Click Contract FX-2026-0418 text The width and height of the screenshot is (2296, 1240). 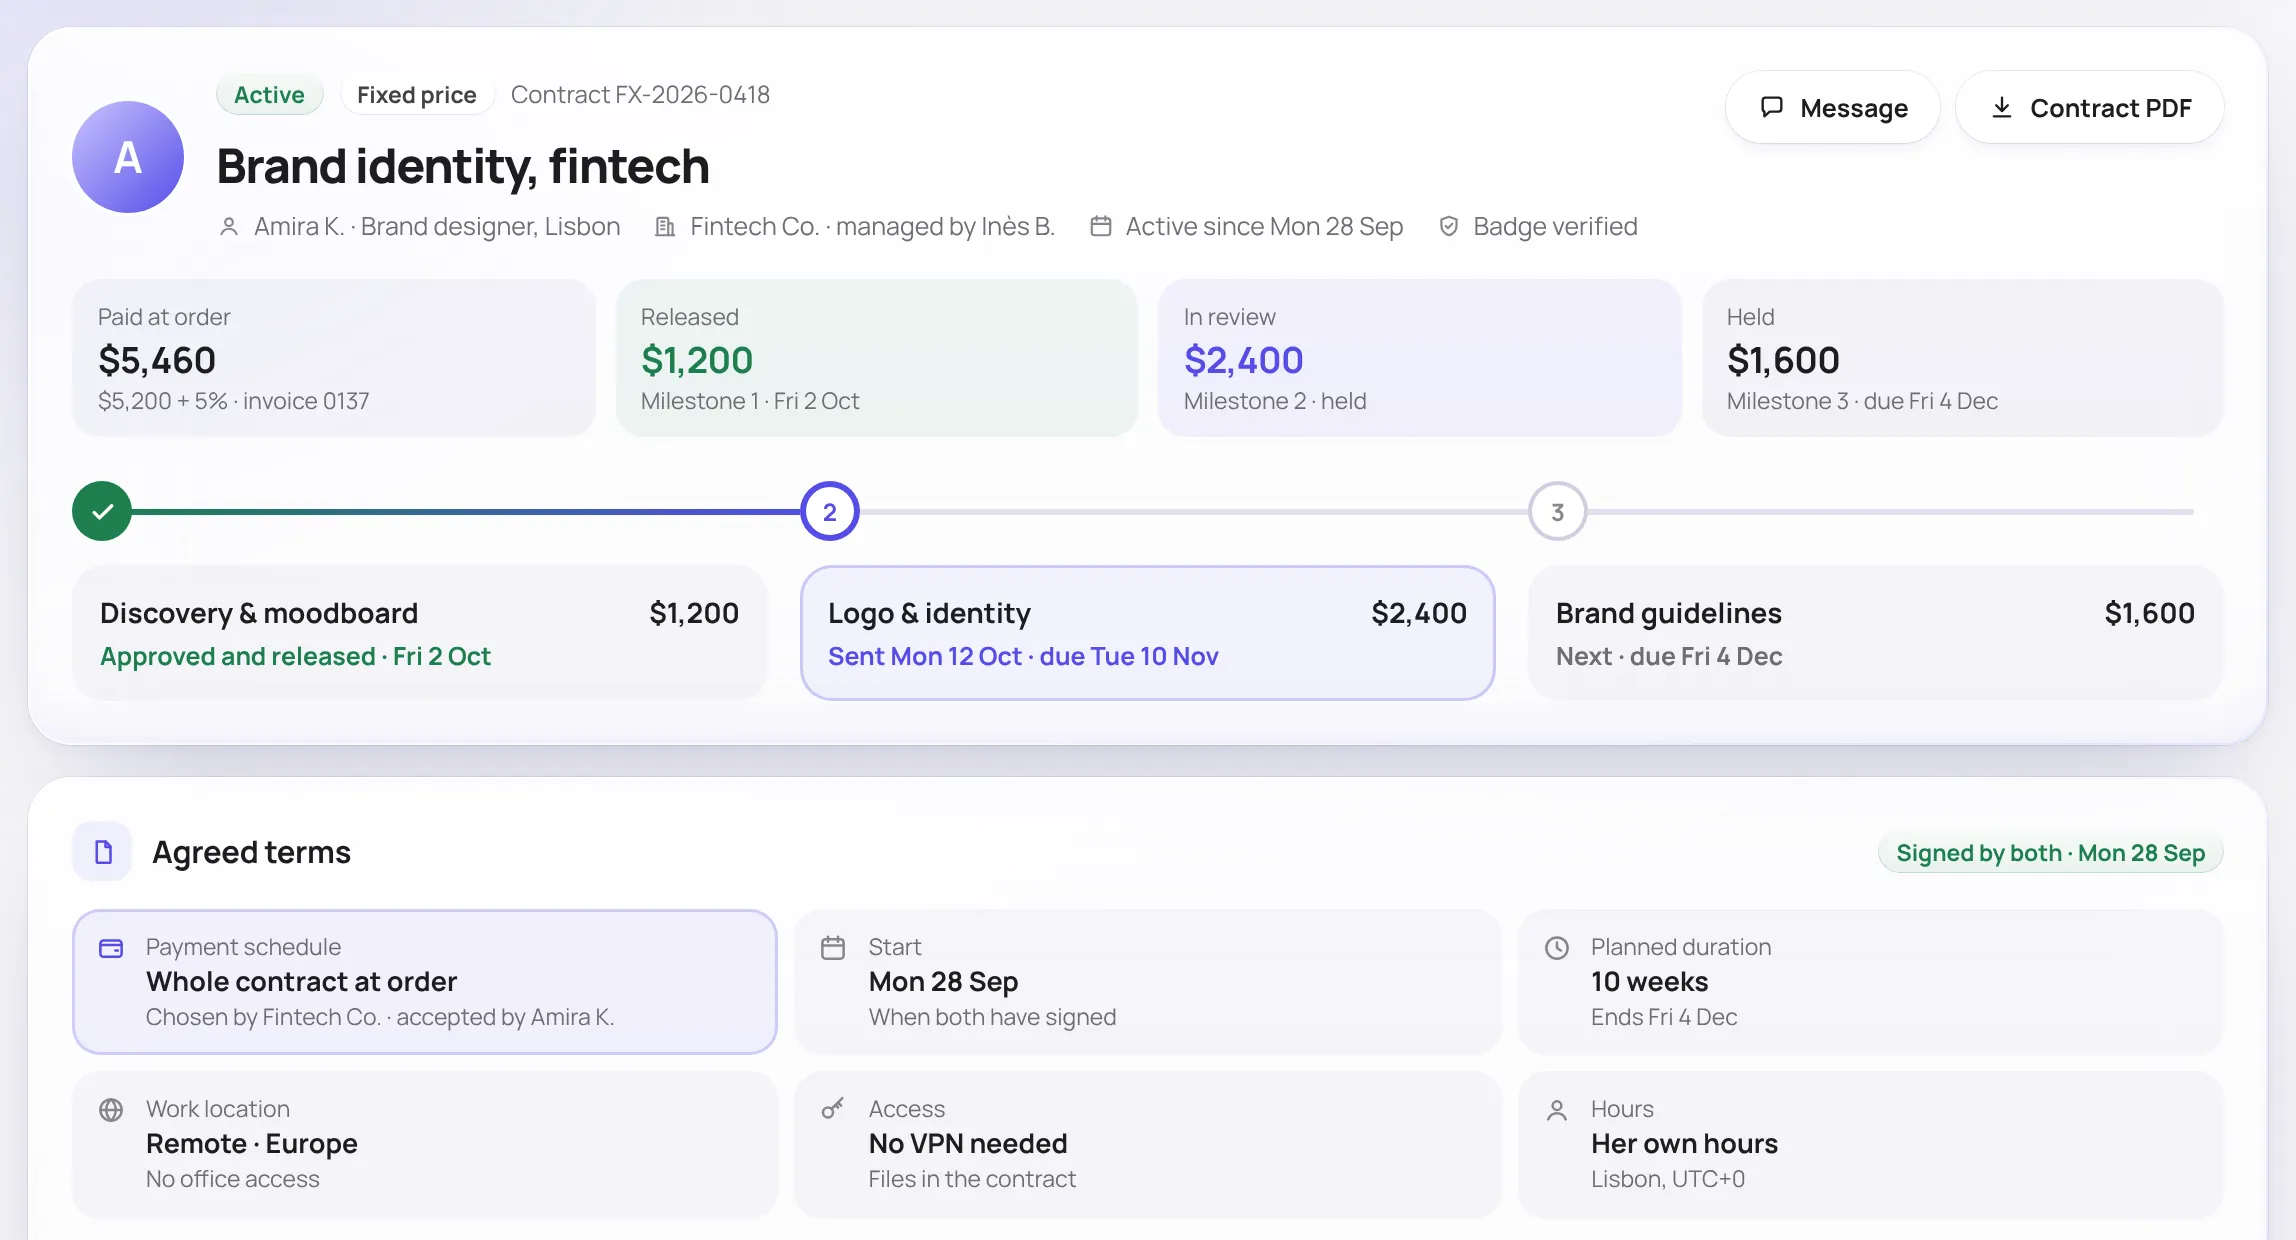click(640, 95)
